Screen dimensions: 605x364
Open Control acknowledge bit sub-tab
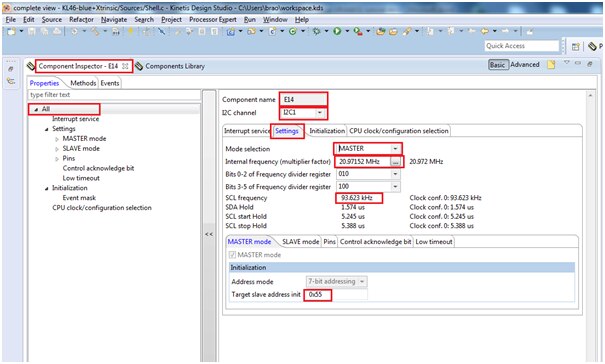pos(375,242)
